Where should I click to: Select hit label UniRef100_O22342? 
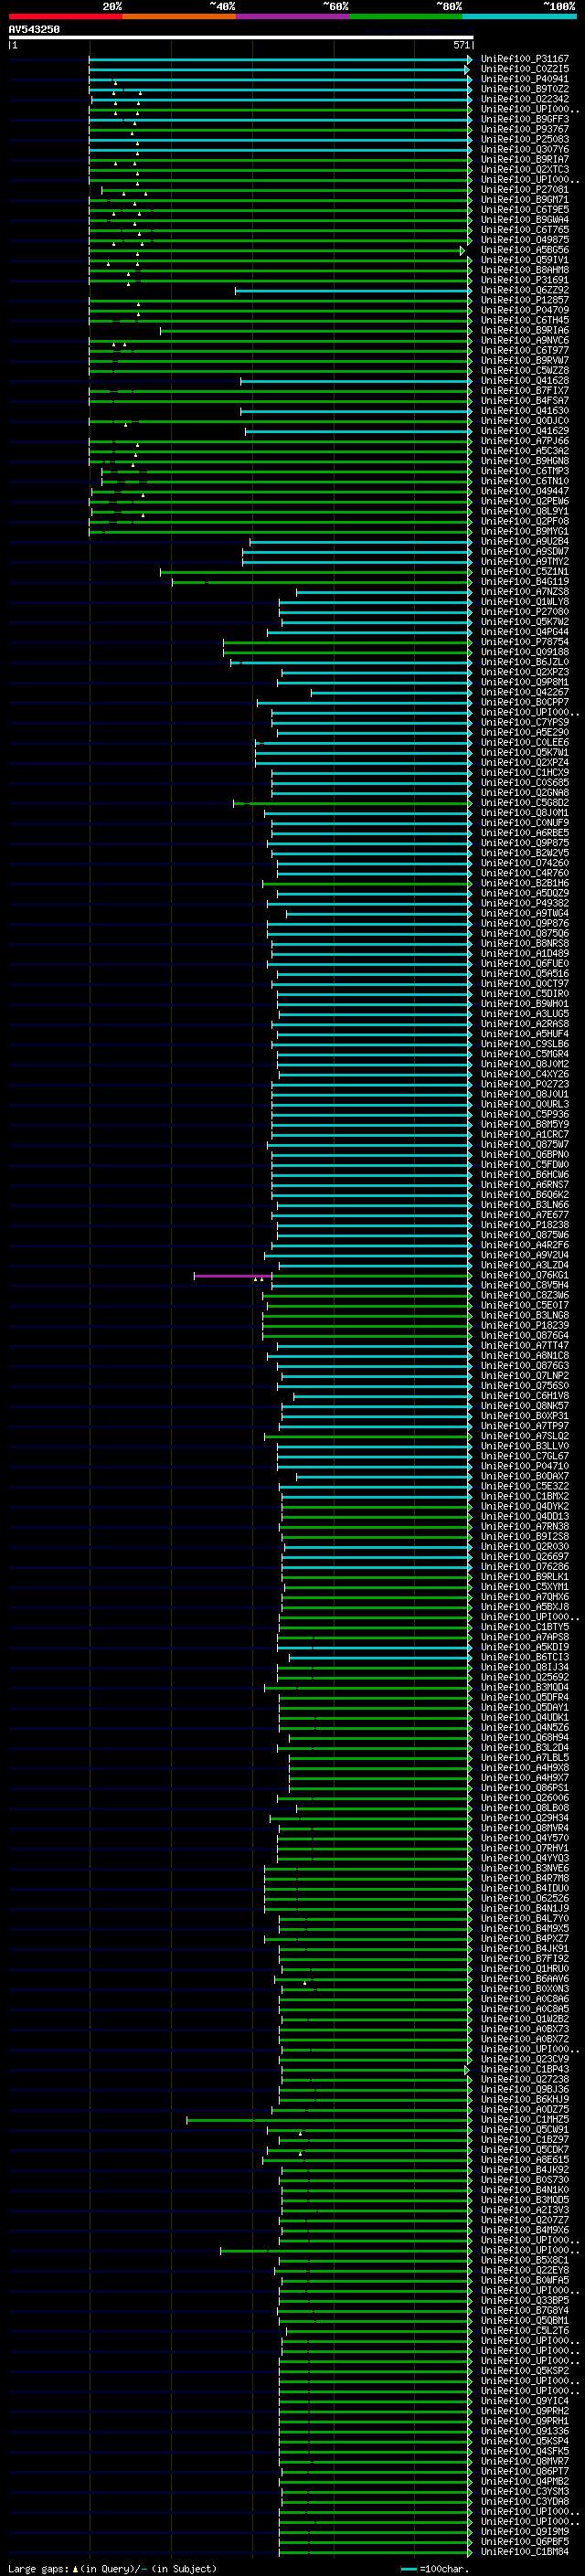coord(524,99)
